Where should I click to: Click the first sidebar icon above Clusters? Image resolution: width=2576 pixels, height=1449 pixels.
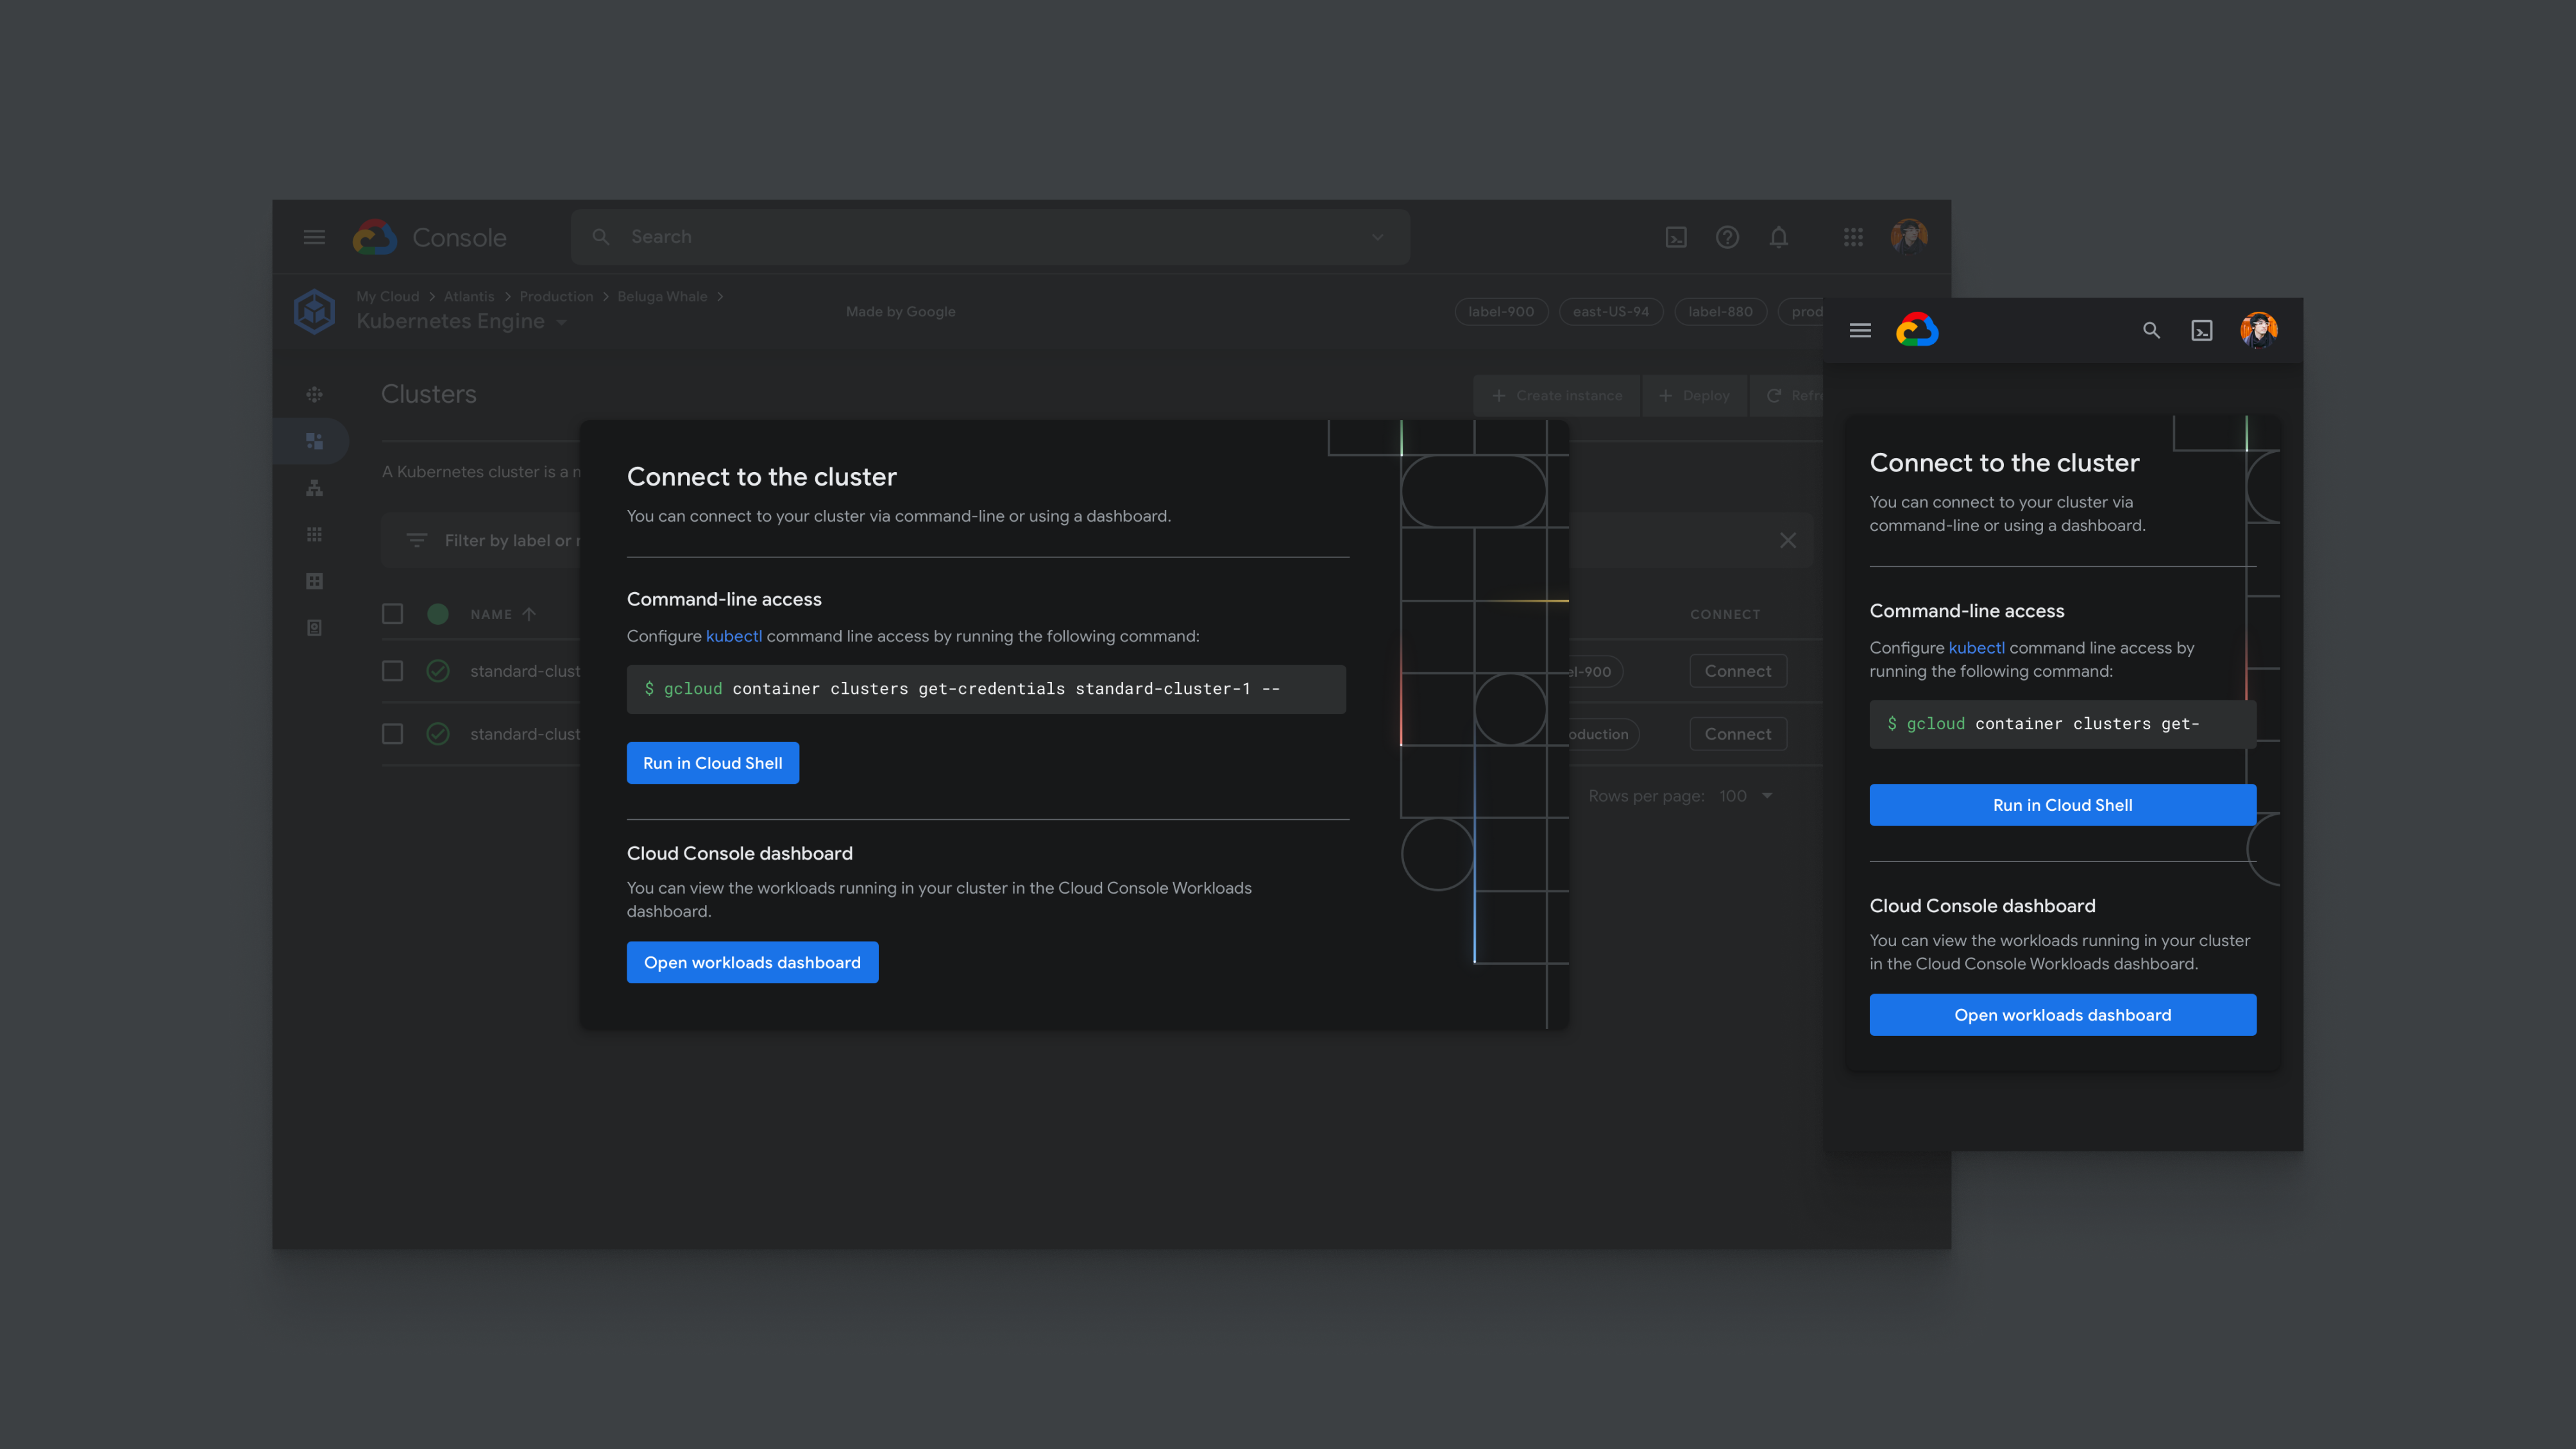pos(314,394)
